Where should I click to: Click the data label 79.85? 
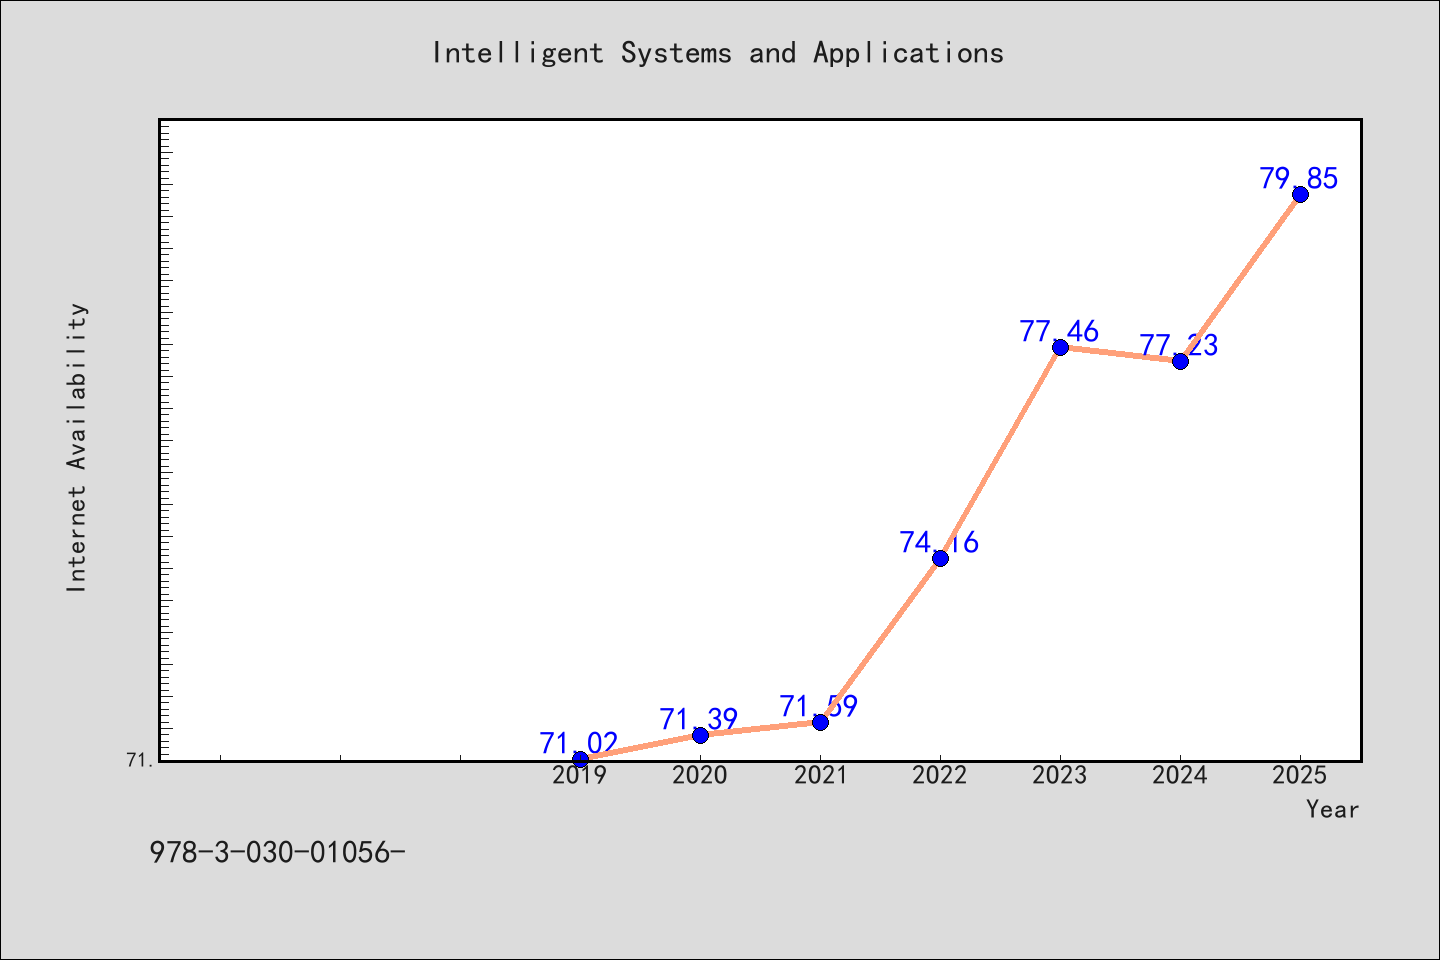coord(1299,178)
